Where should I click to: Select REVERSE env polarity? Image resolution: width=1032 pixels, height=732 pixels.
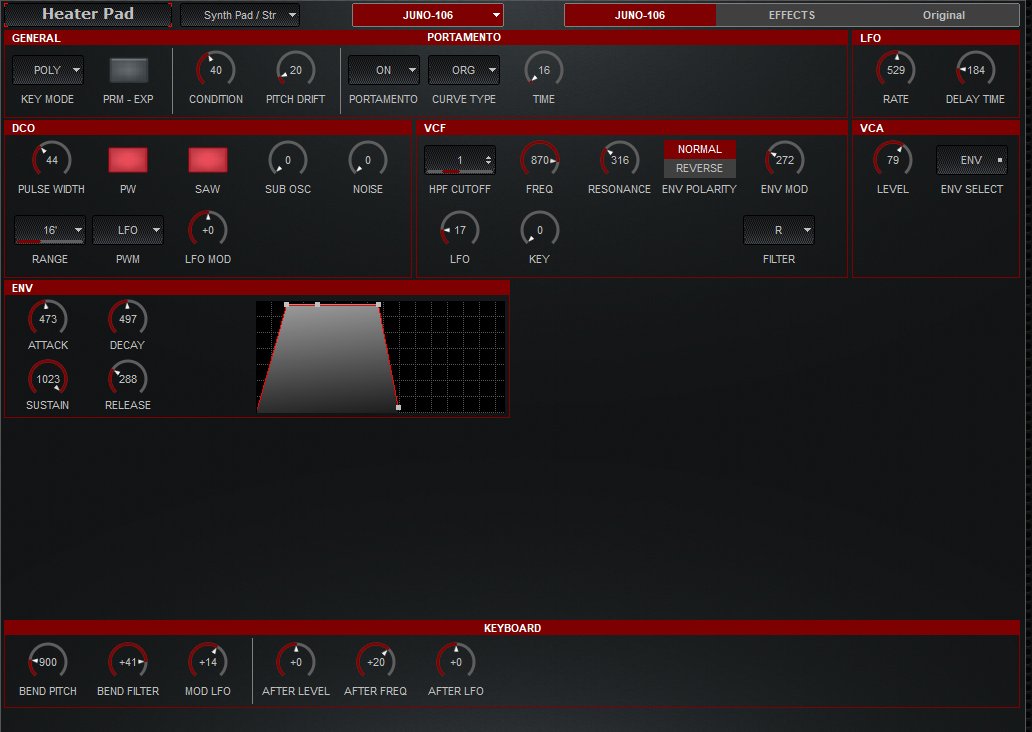tap(700, 169)
